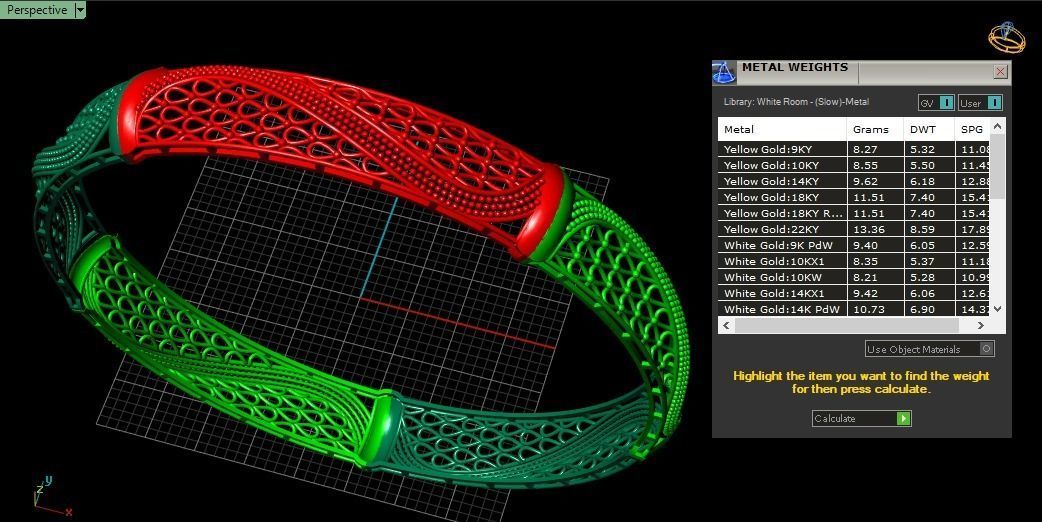The image size is (1042, 522).
Task: Select the Yellow Gold:18KY row
Action: tap(854, 197)
